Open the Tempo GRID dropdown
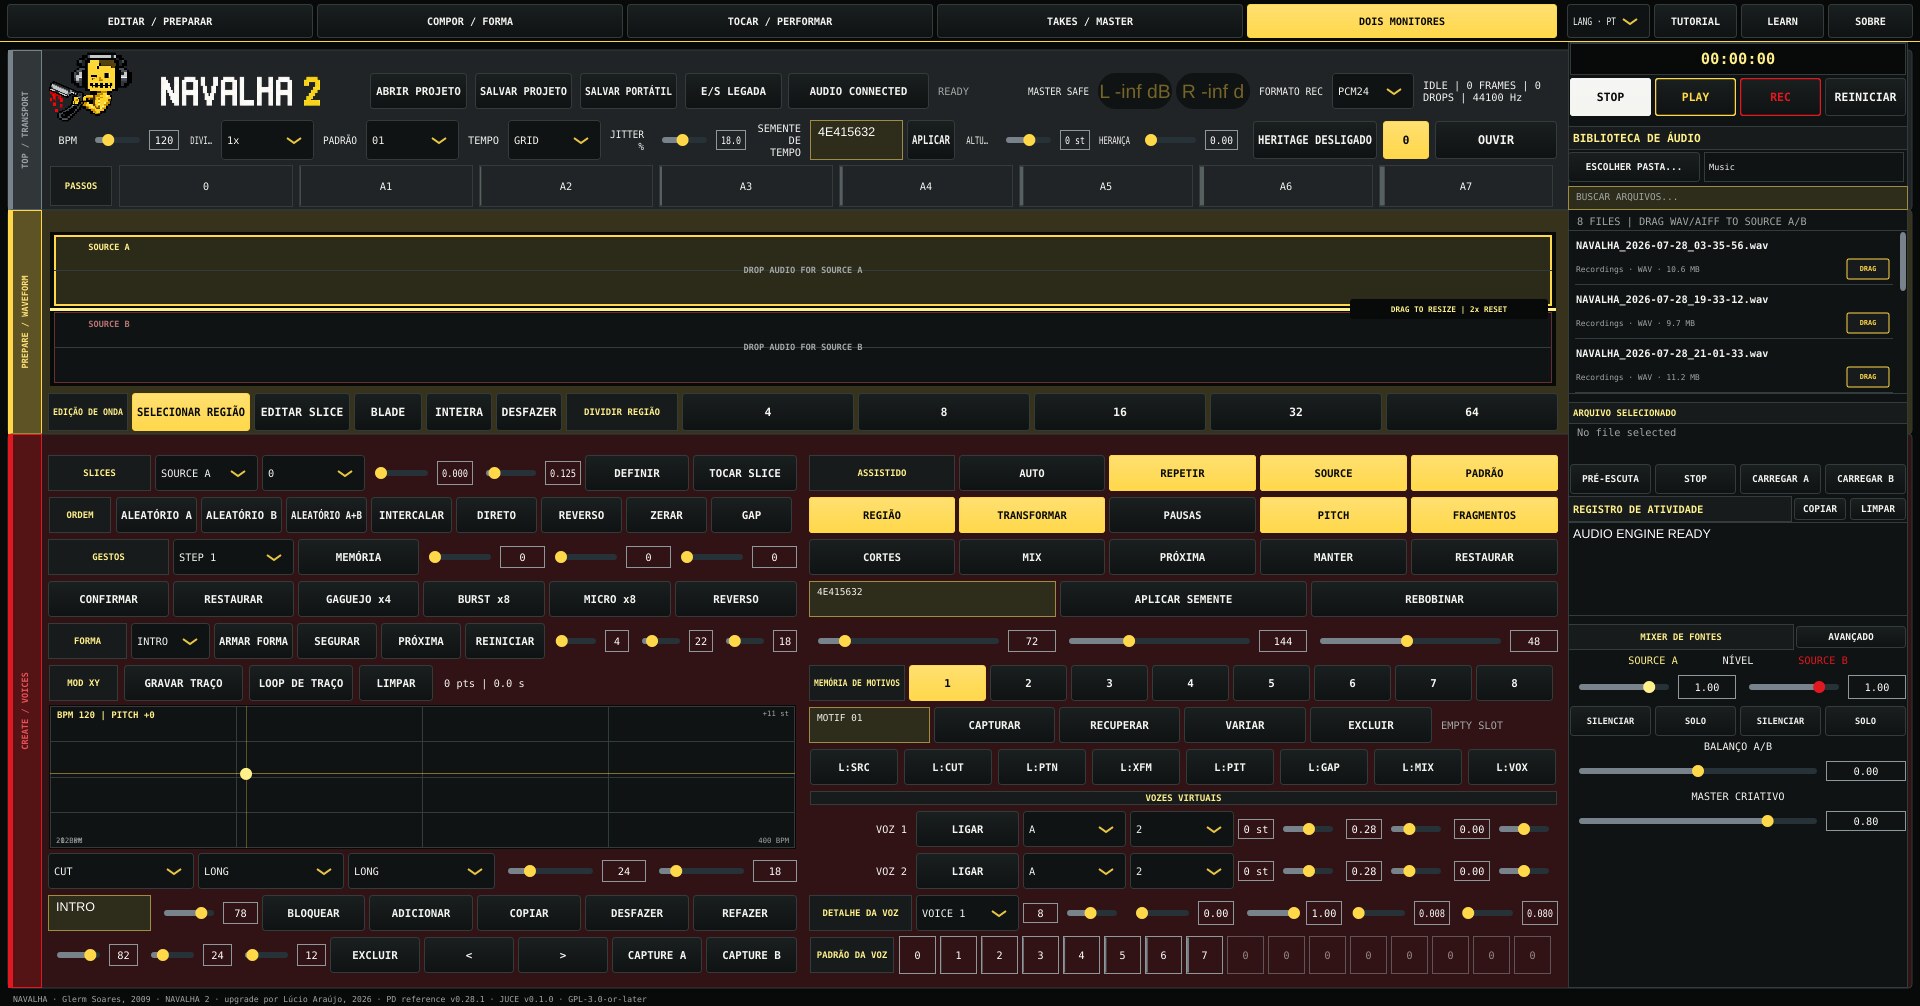This screenshot has height=1006, width=1920. tap(554, 140)
